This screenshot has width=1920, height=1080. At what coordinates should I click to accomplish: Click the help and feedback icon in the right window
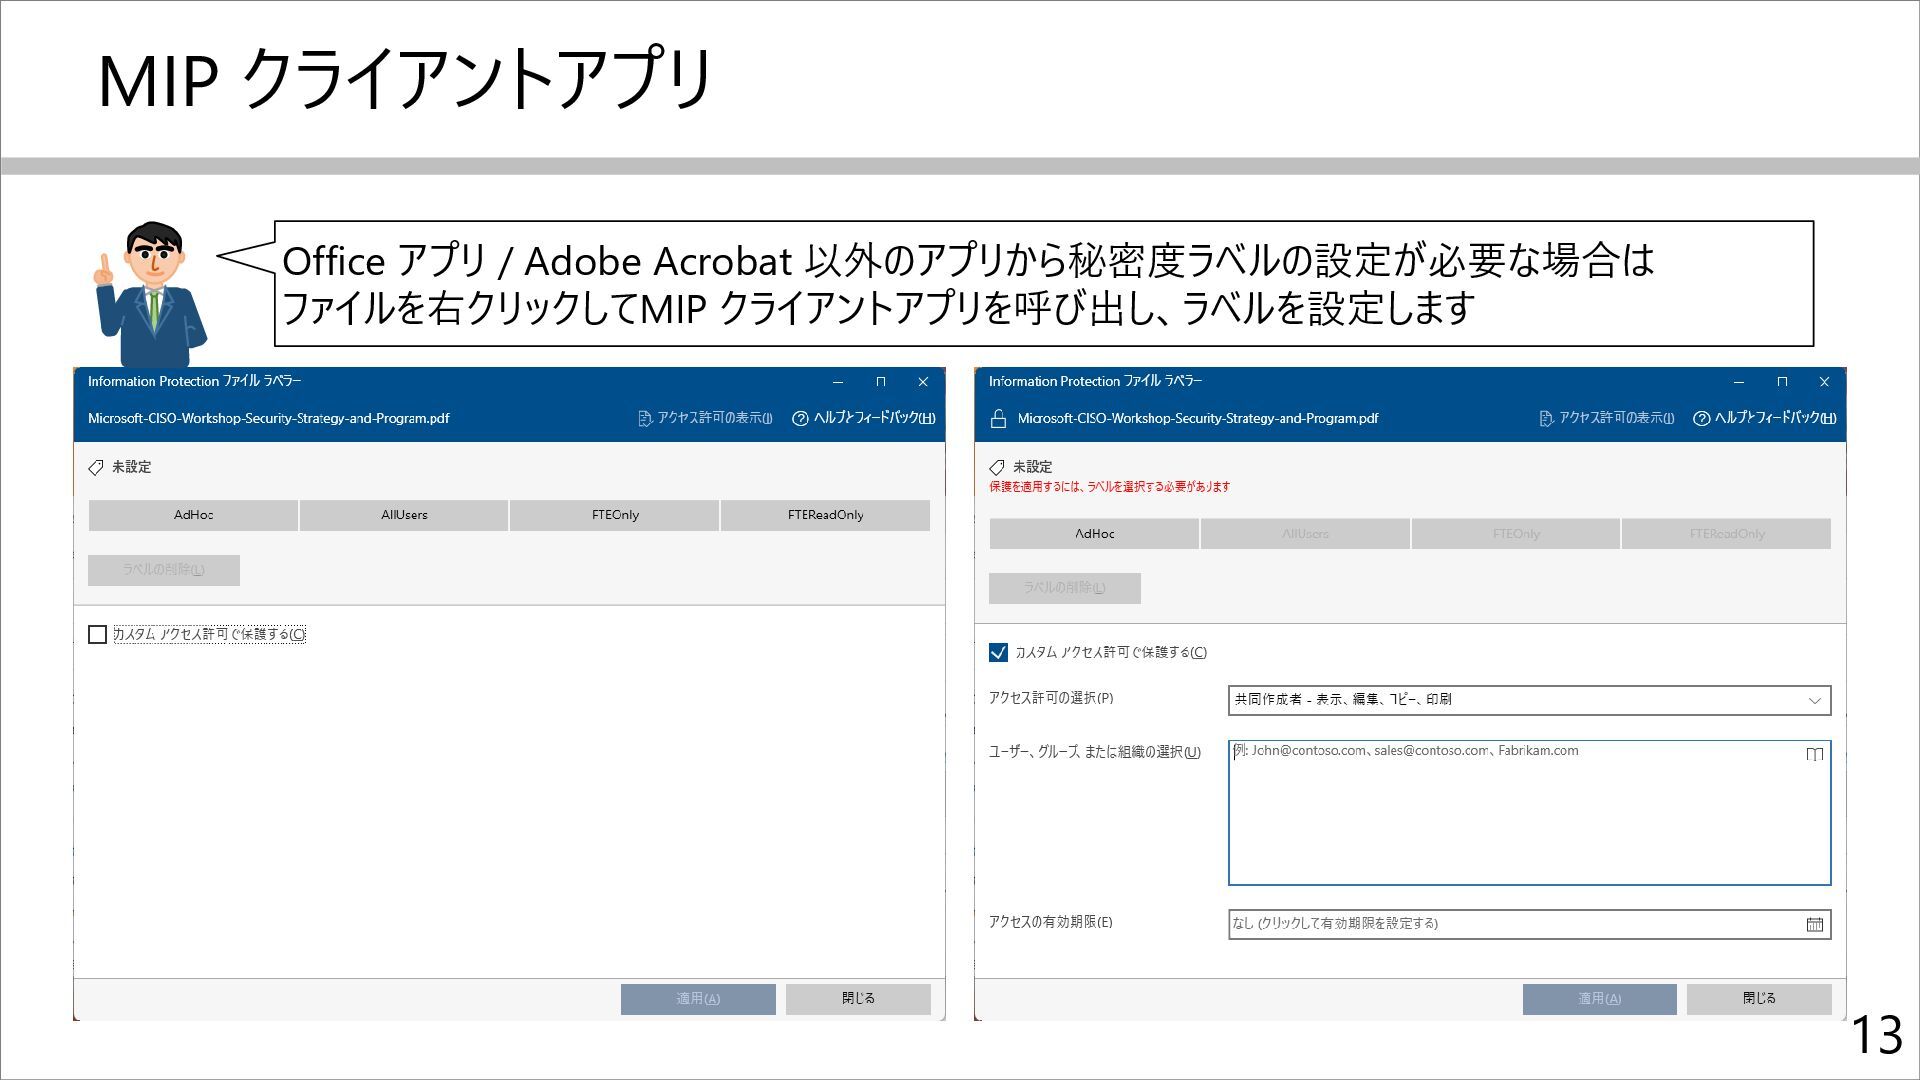click(1701, 418)
